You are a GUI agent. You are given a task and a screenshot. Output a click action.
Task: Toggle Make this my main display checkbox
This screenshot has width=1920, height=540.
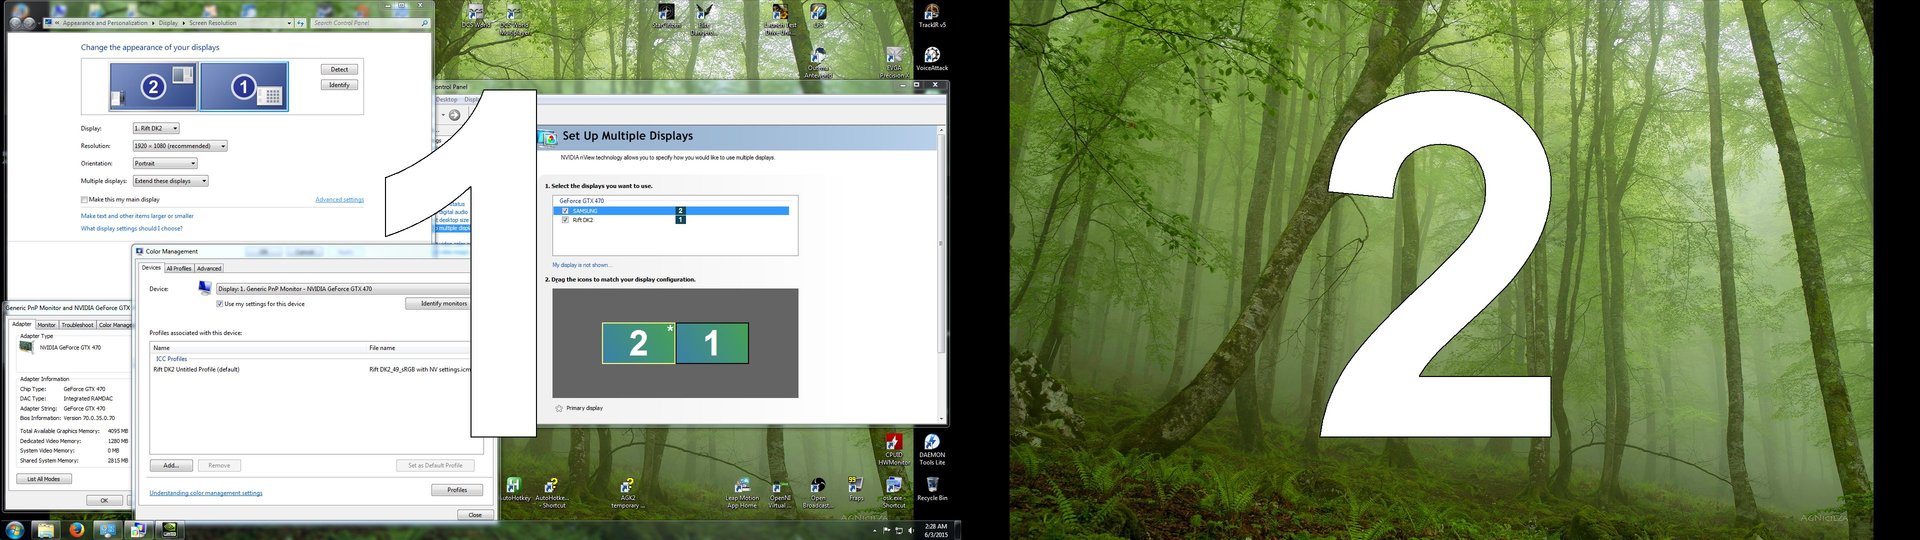point(84,199)
